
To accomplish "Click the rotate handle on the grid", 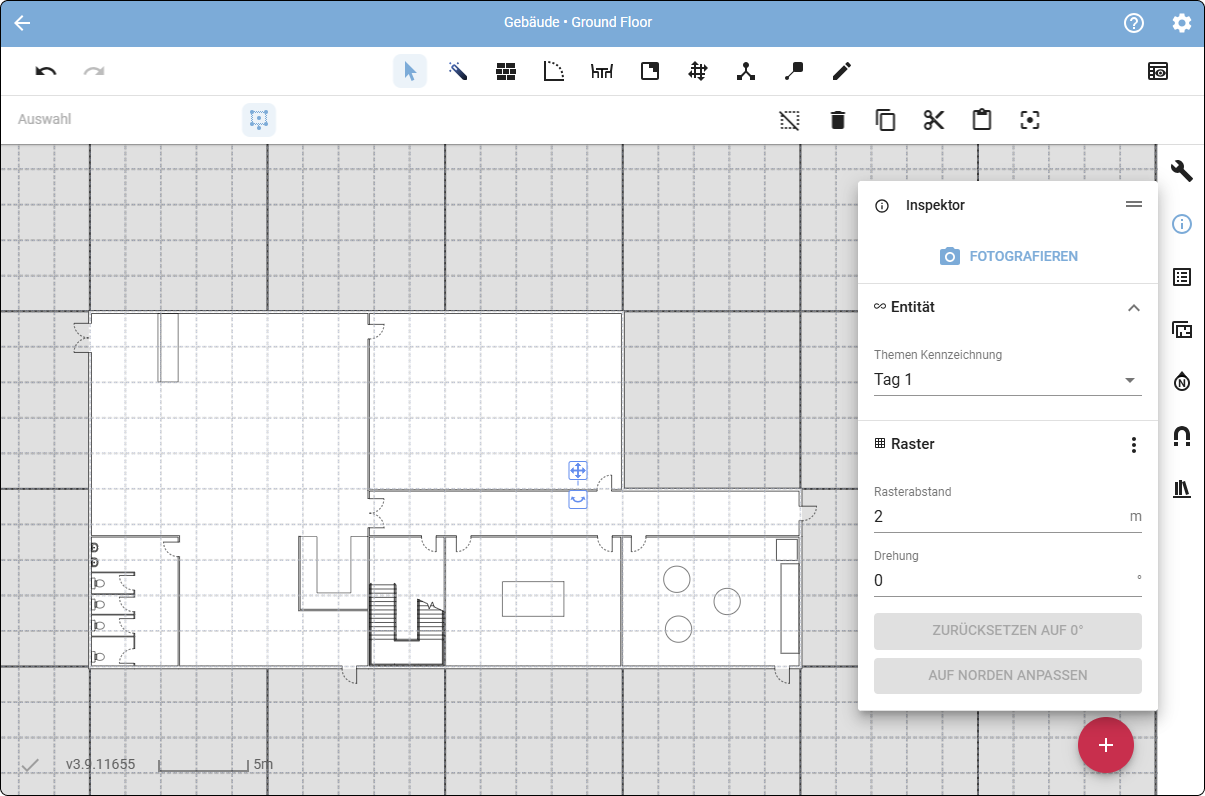I will click(x=577, y=498).
